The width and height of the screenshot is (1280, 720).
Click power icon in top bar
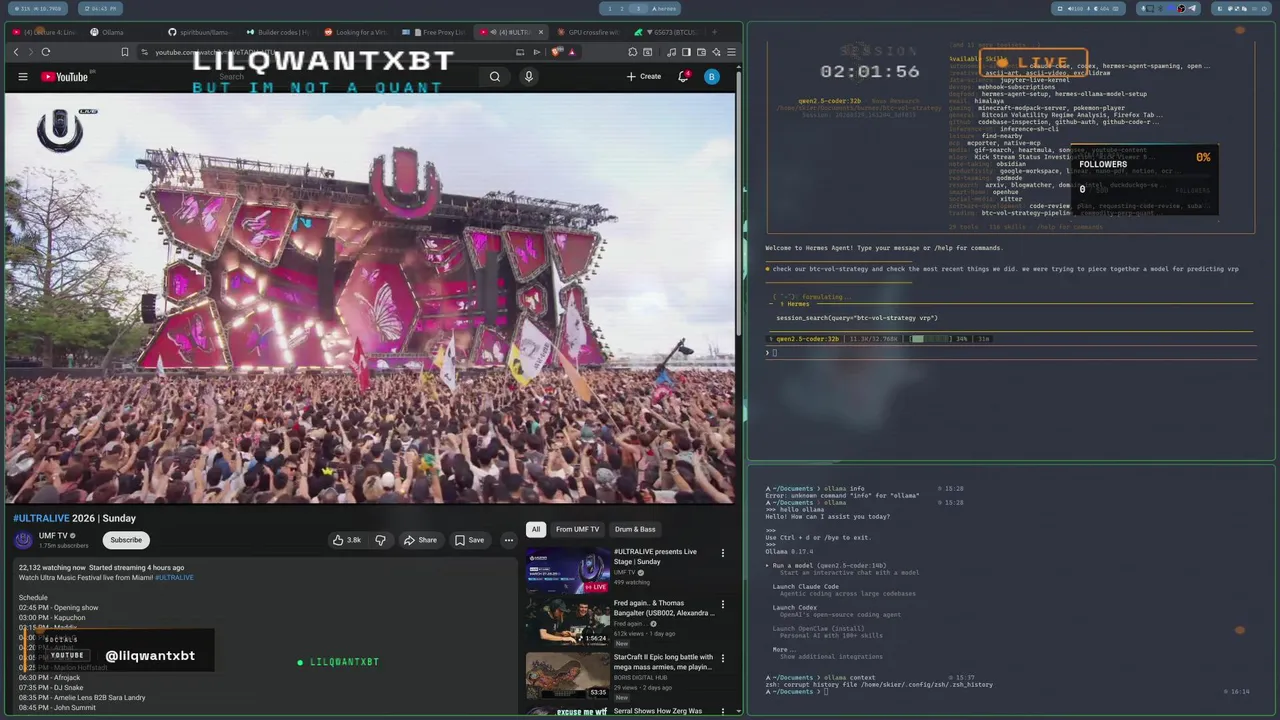[x=1264, y=8]
